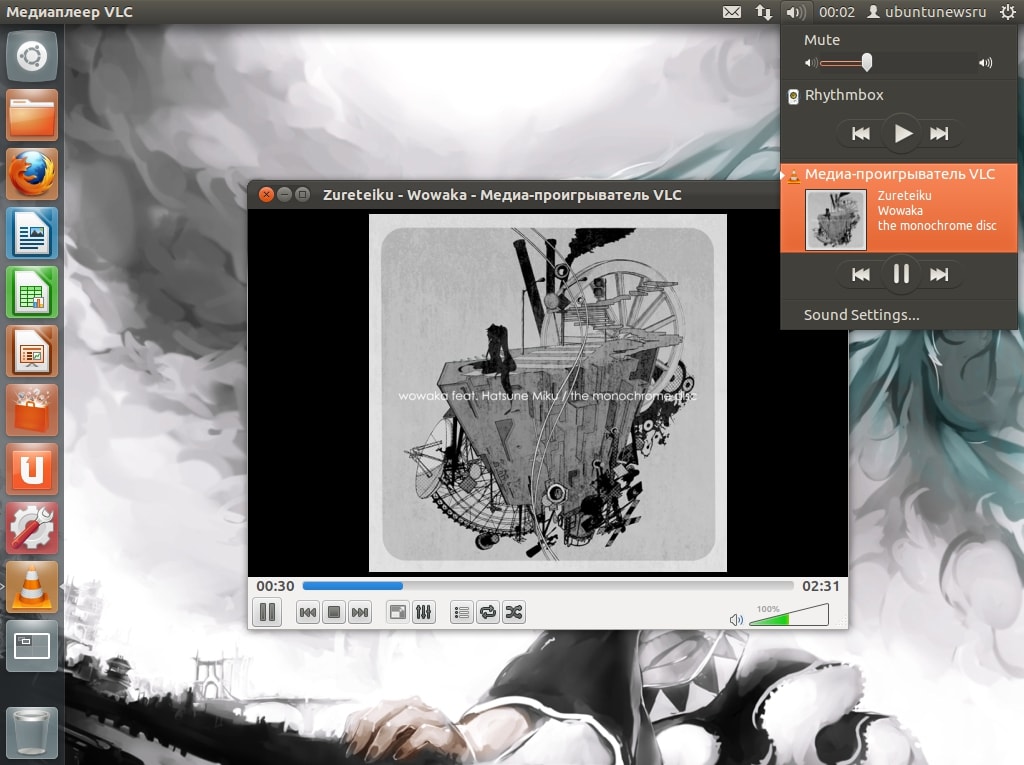Open the Ubuntu Dash home button
The image size is (1024, 765).
pyautogui.click(x=32, y=56)
